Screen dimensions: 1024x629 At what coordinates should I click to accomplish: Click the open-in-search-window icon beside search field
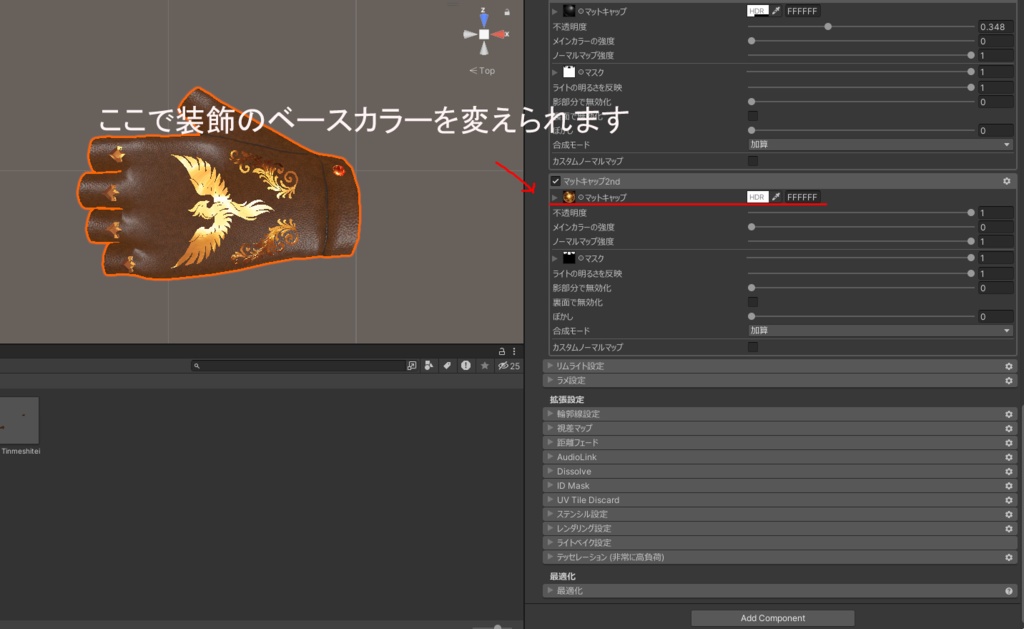click(x=411, y=366)
